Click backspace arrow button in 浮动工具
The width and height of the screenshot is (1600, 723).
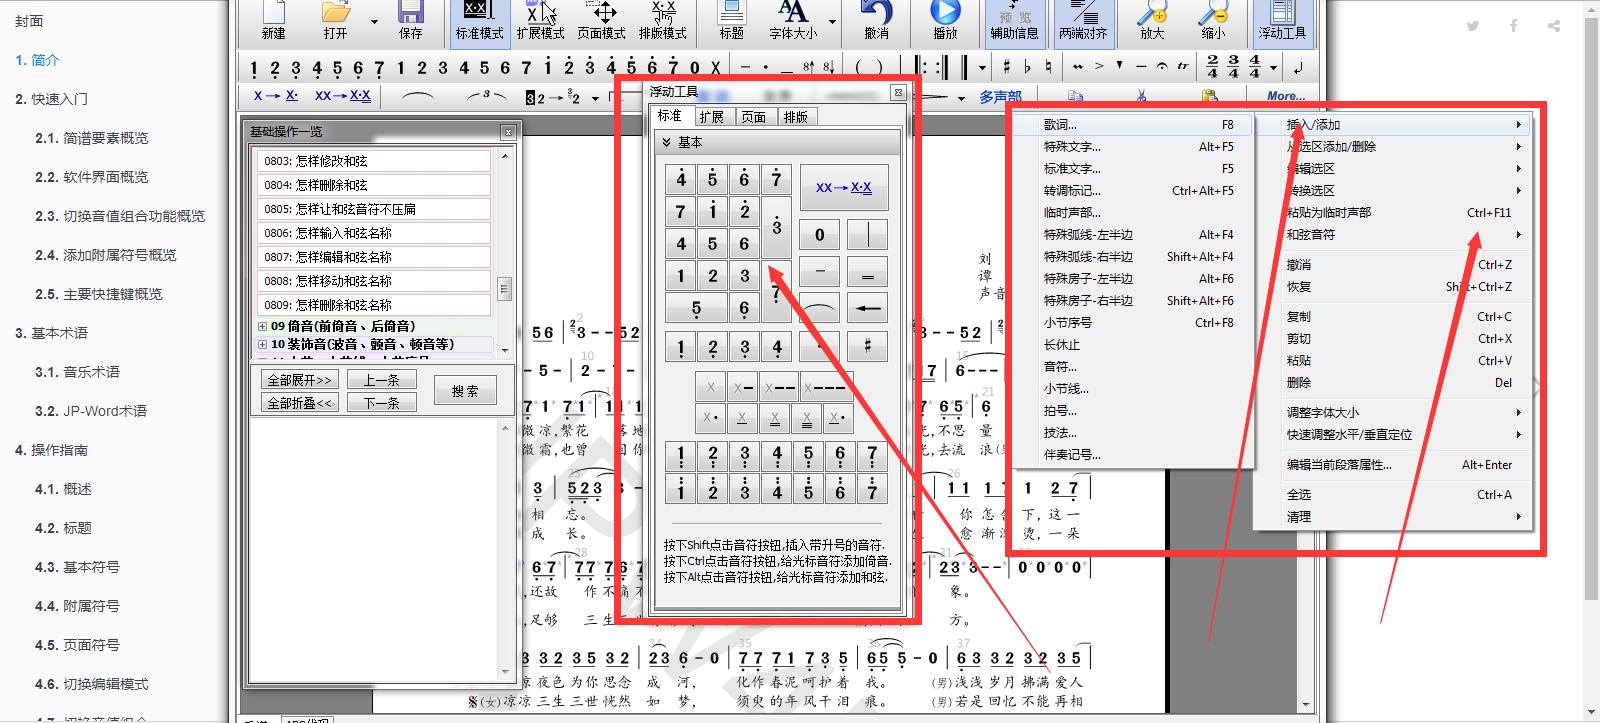[x=867, y=308]
